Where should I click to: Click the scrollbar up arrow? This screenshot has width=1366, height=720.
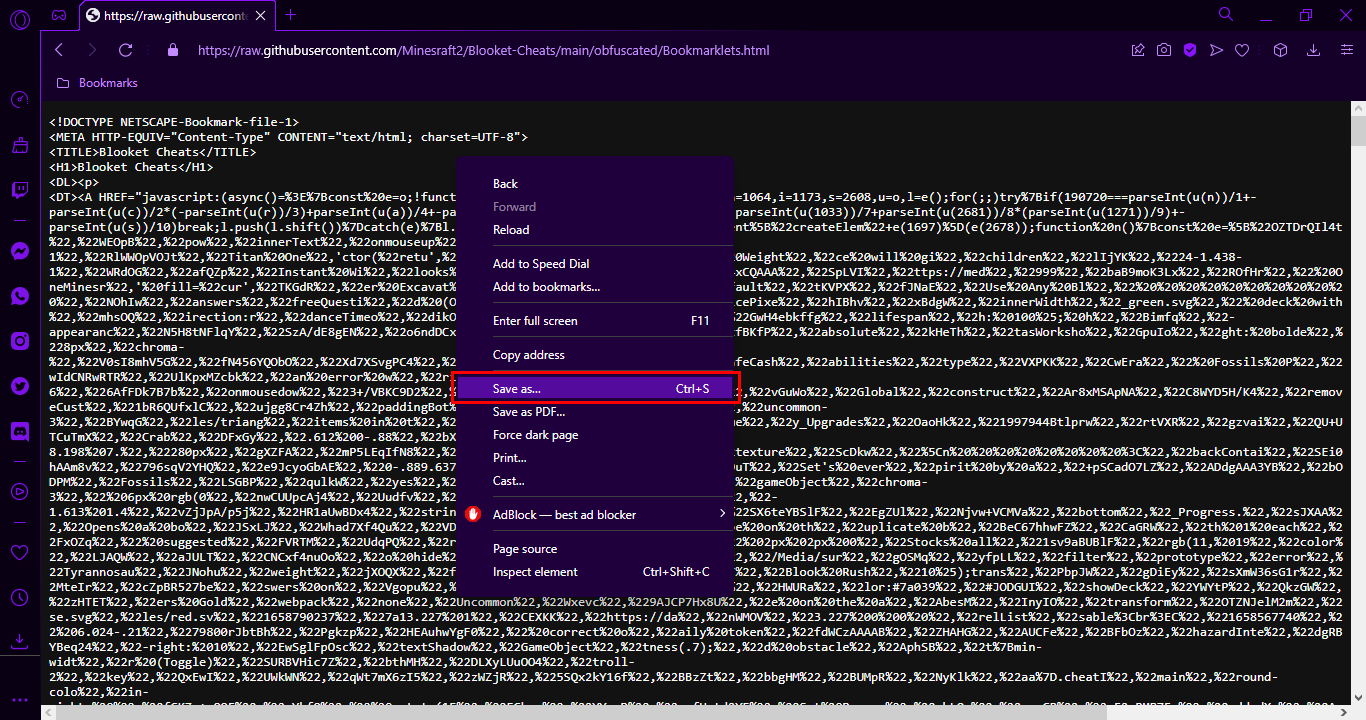tap(1358, 108)
